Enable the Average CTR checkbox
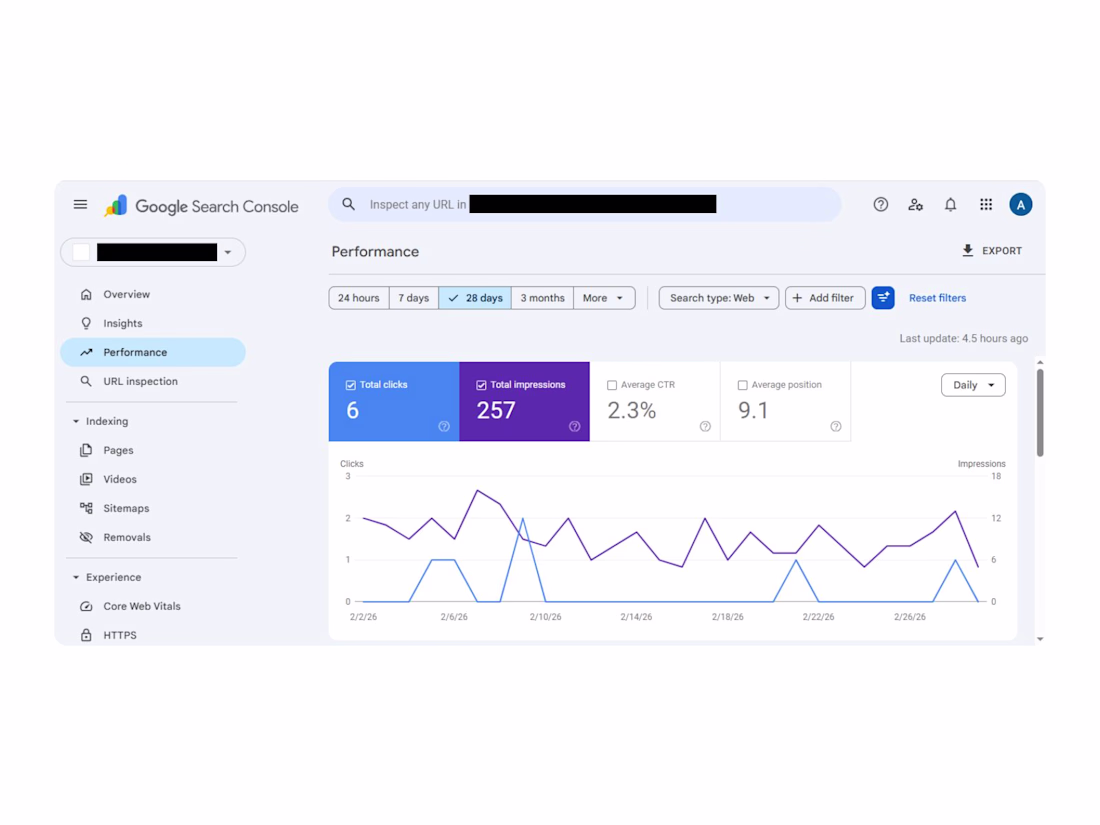The height and width of the screenshot is (825, 1100). [x=612, y=385]
